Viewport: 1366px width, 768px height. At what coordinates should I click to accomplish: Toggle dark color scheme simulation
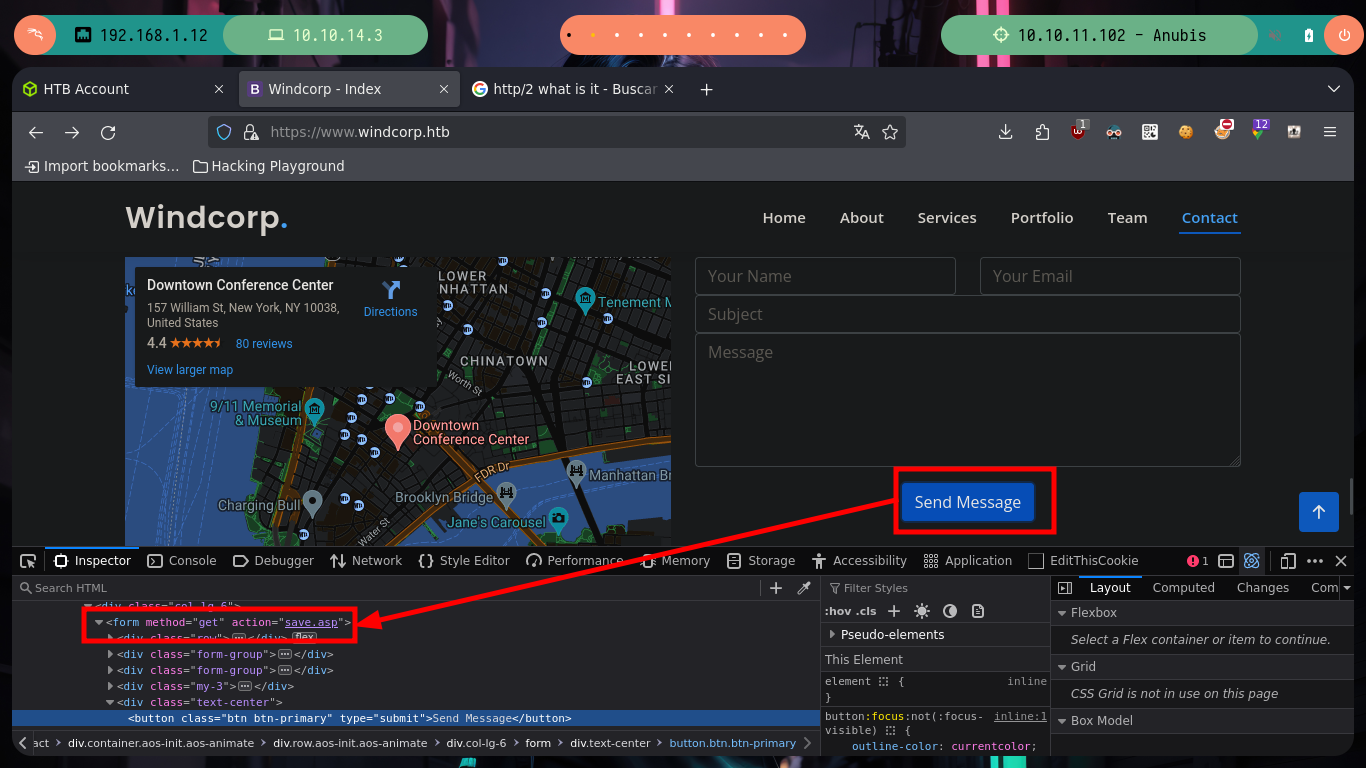950,611
